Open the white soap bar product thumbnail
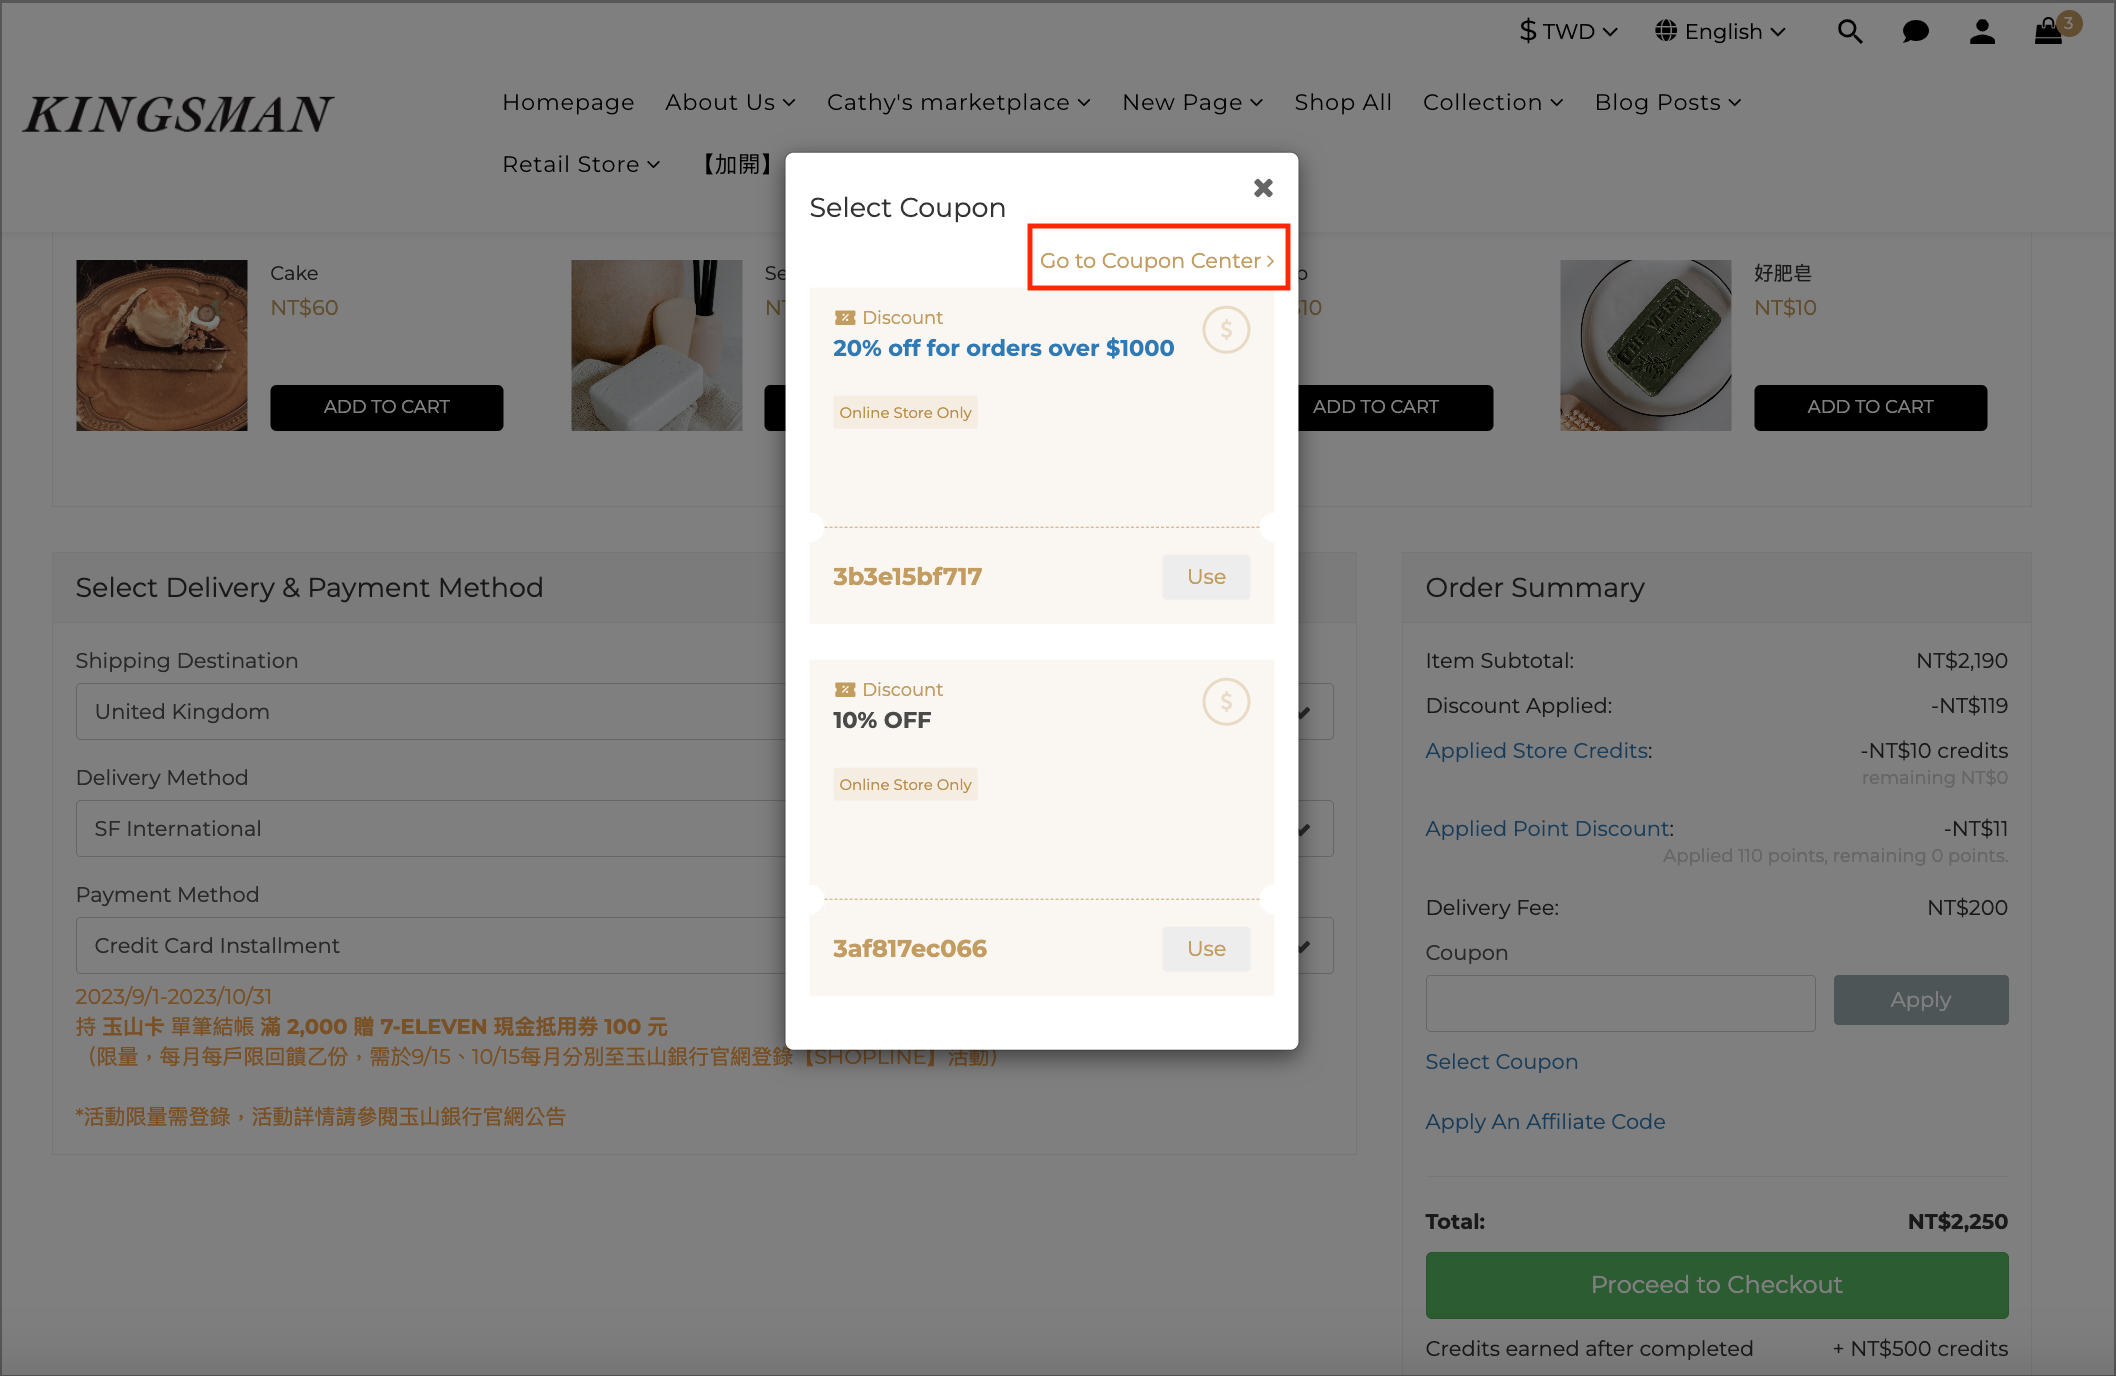The width and height of the screenshot is (2116, 1376). 657,346
